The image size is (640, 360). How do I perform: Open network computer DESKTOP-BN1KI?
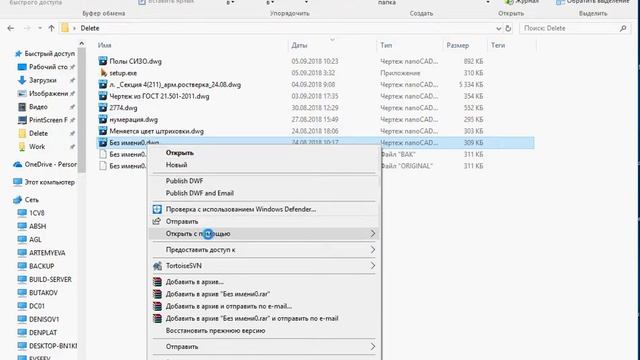pyautogui.click(x=53, y=346)
